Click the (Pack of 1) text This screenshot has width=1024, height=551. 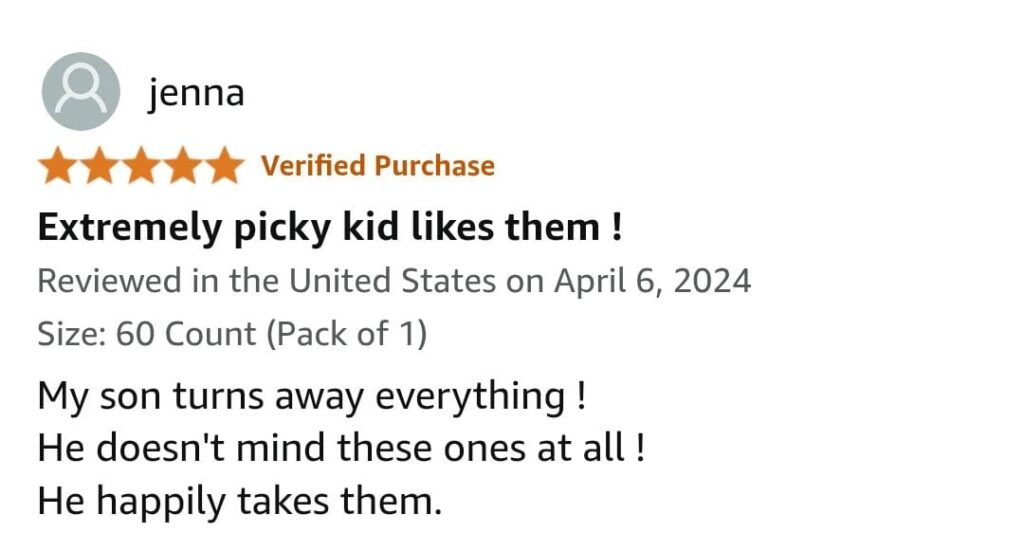[346, 333]
